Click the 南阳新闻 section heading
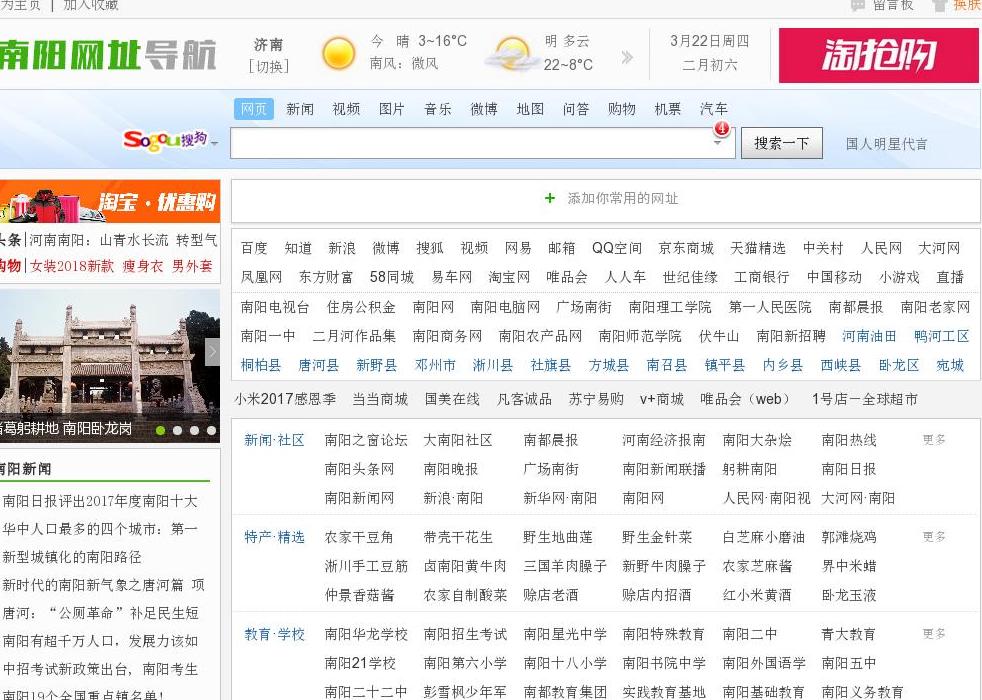Image resolution: width=982 pixels, height=700 pixels. 26,469
